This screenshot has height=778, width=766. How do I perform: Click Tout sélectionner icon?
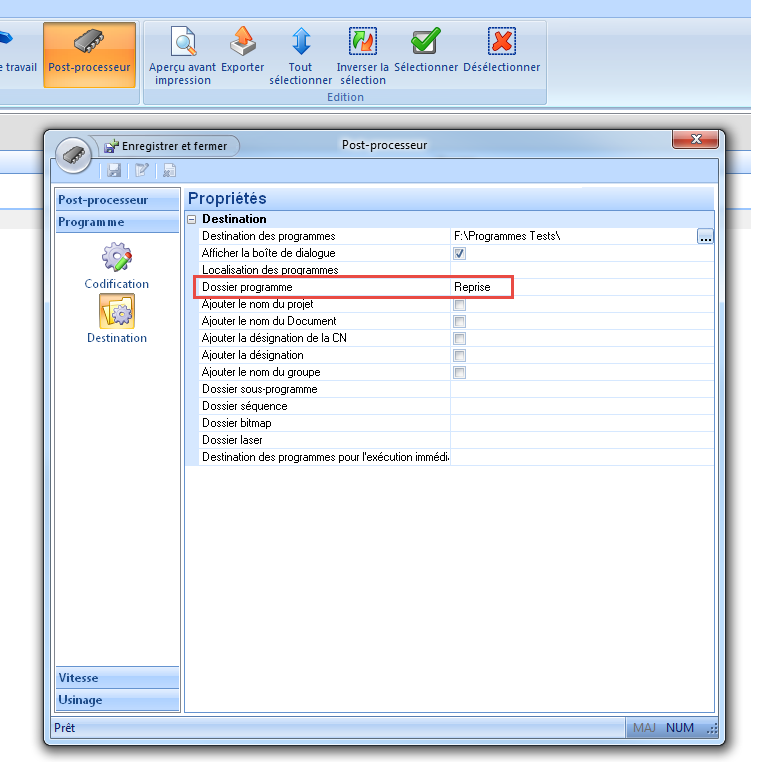coord(301,42)
